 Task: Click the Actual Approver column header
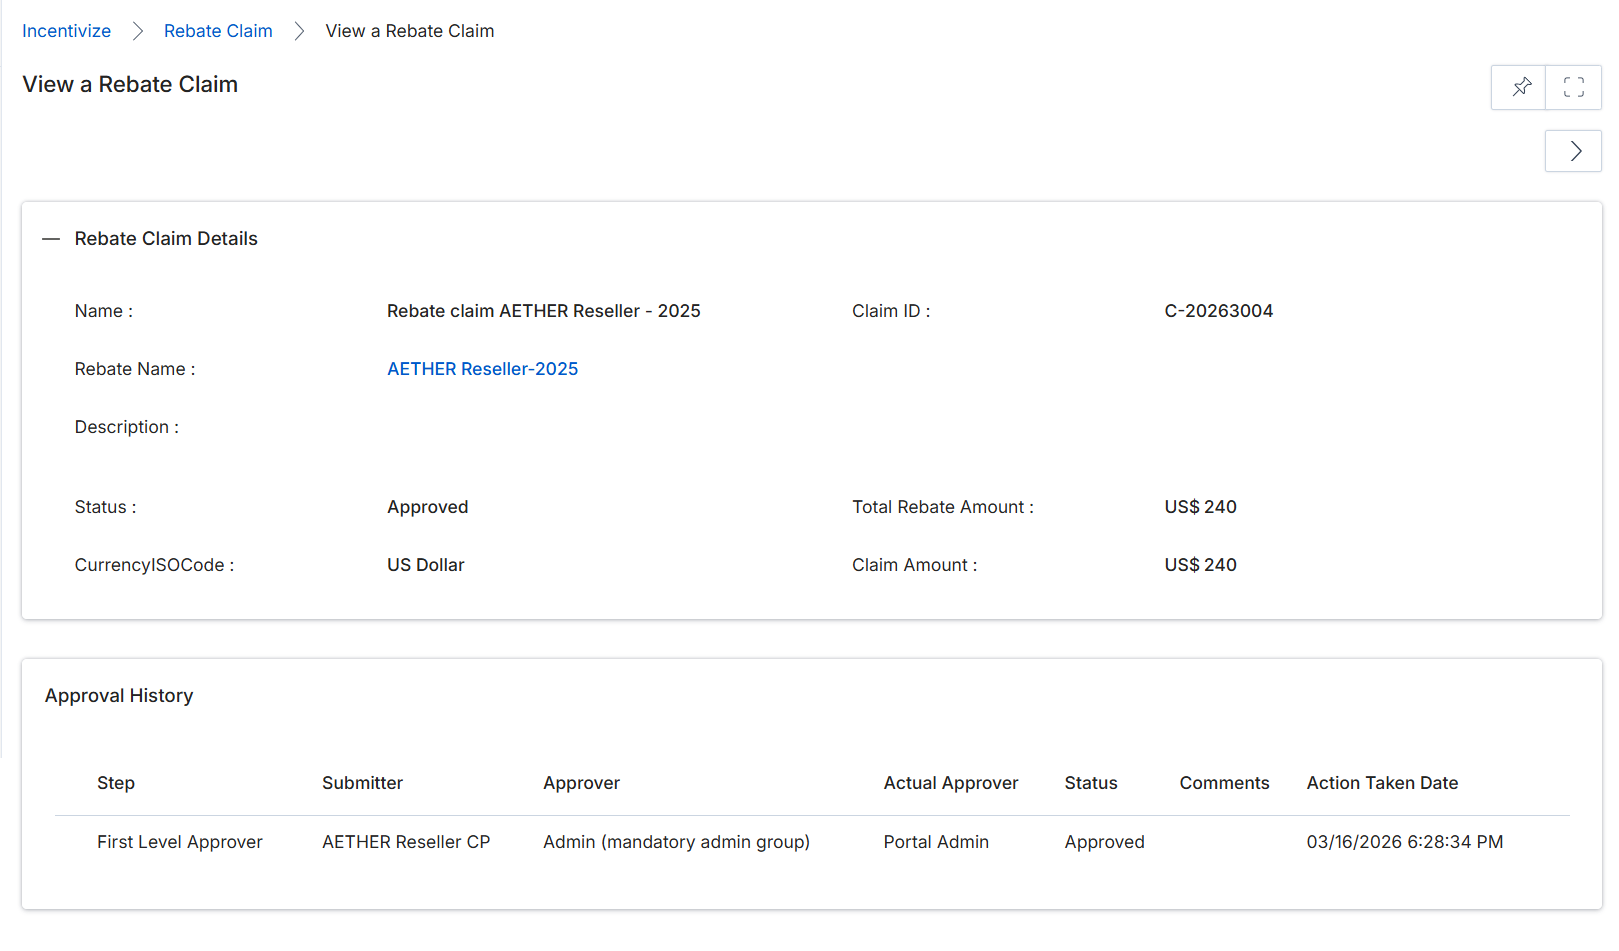951,783
